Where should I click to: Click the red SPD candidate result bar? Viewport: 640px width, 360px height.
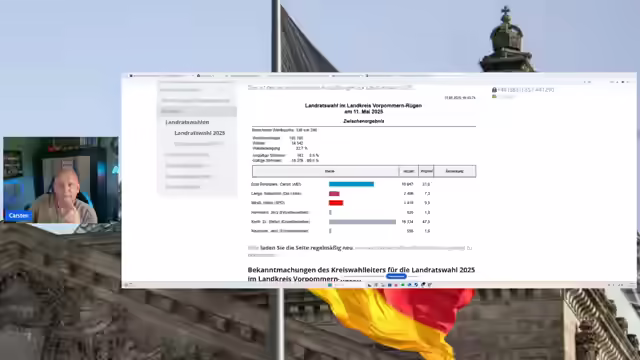(336, 203)
